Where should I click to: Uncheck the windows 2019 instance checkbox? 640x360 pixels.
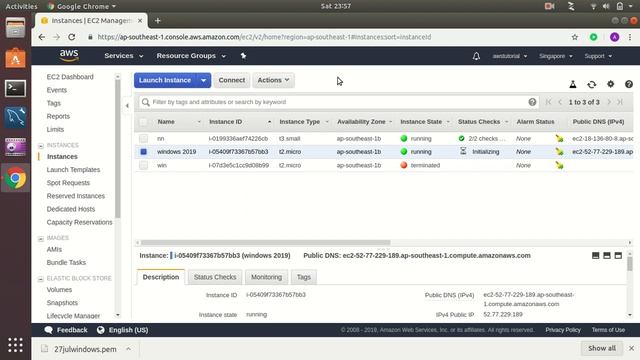(143, 152)
